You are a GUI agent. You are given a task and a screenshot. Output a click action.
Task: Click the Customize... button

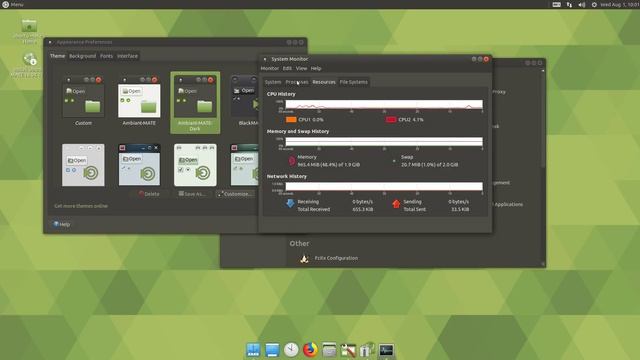236,194
